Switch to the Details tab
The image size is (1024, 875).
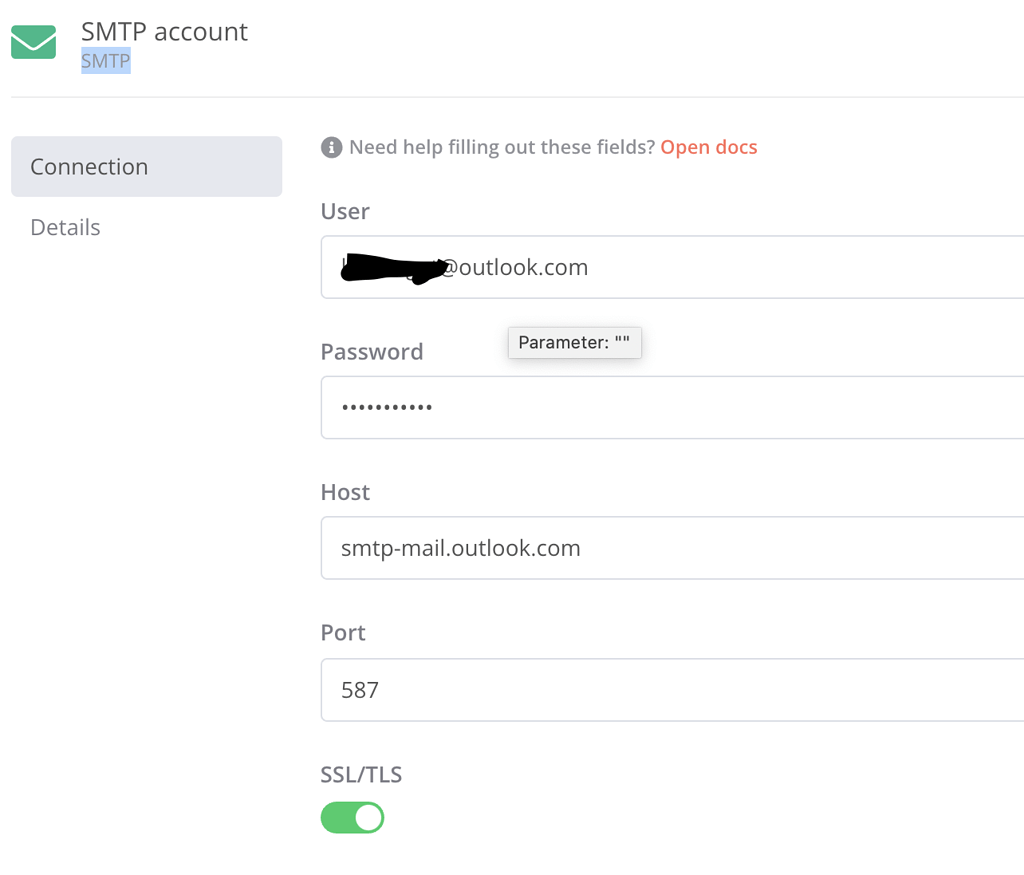65,227
